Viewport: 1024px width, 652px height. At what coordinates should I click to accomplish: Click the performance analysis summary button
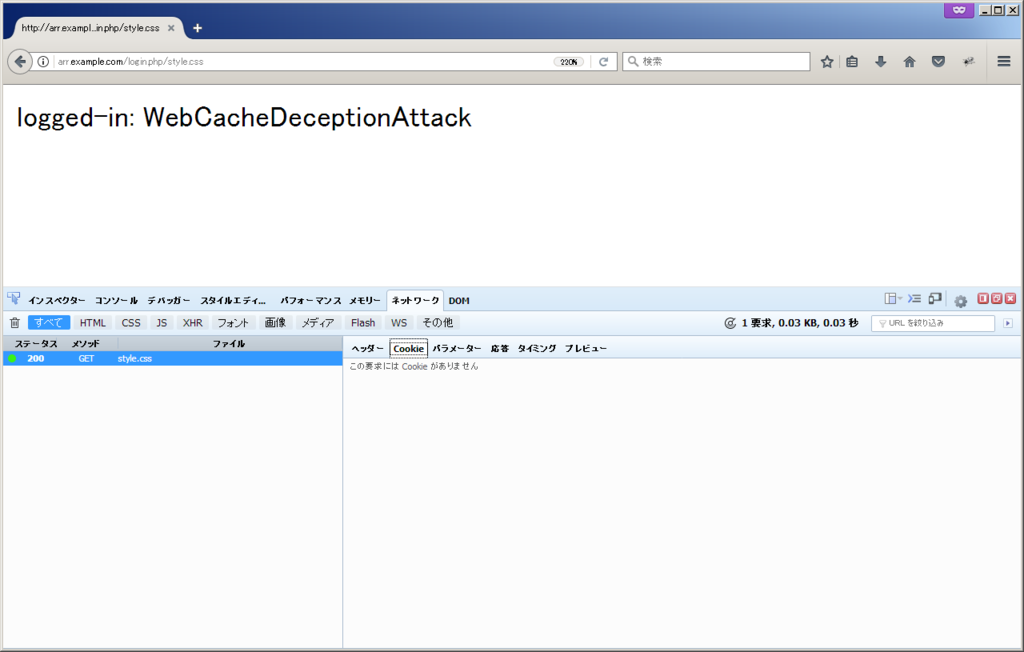pos(730,323)
